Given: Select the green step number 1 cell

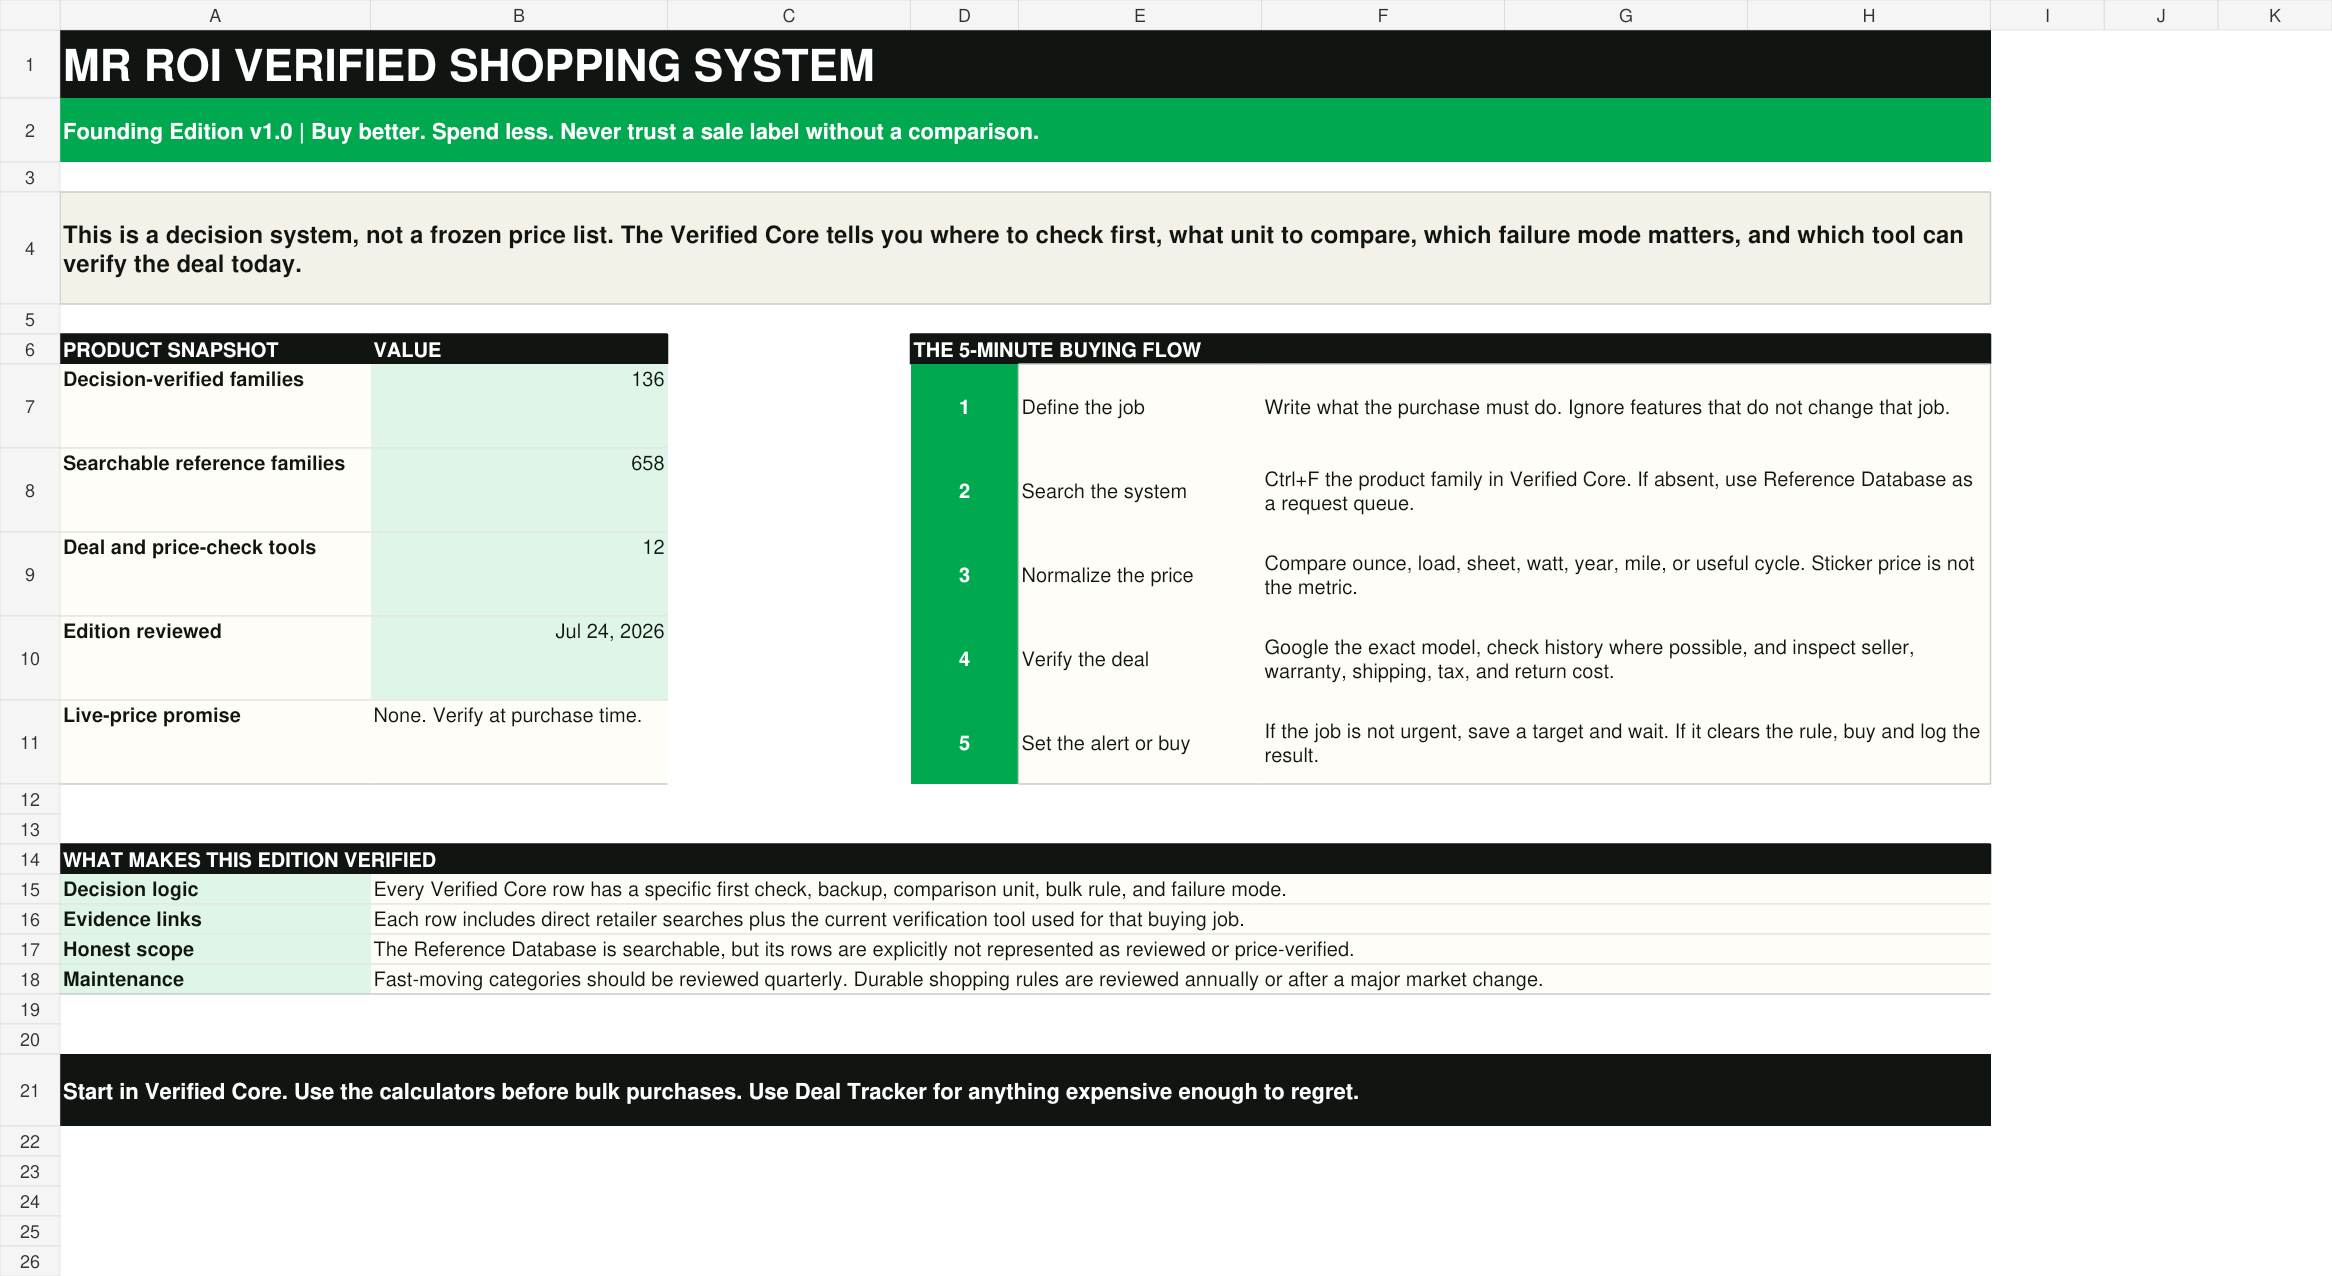Looking at the screenshot, I should 964,406.
